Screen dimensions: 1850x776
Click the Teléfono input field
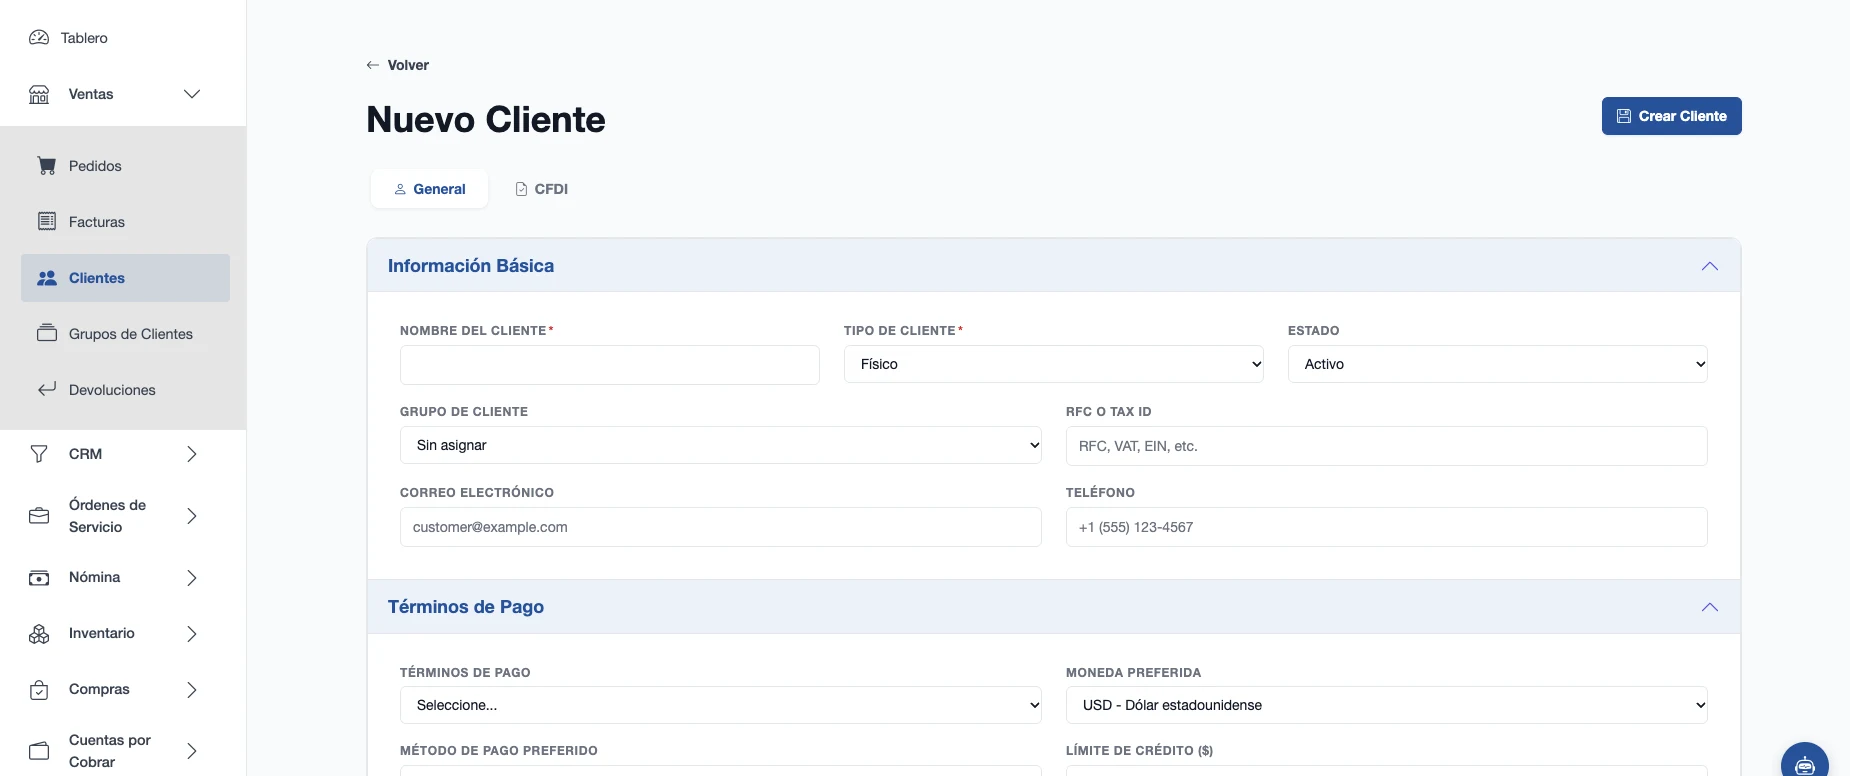(1387, 527)
